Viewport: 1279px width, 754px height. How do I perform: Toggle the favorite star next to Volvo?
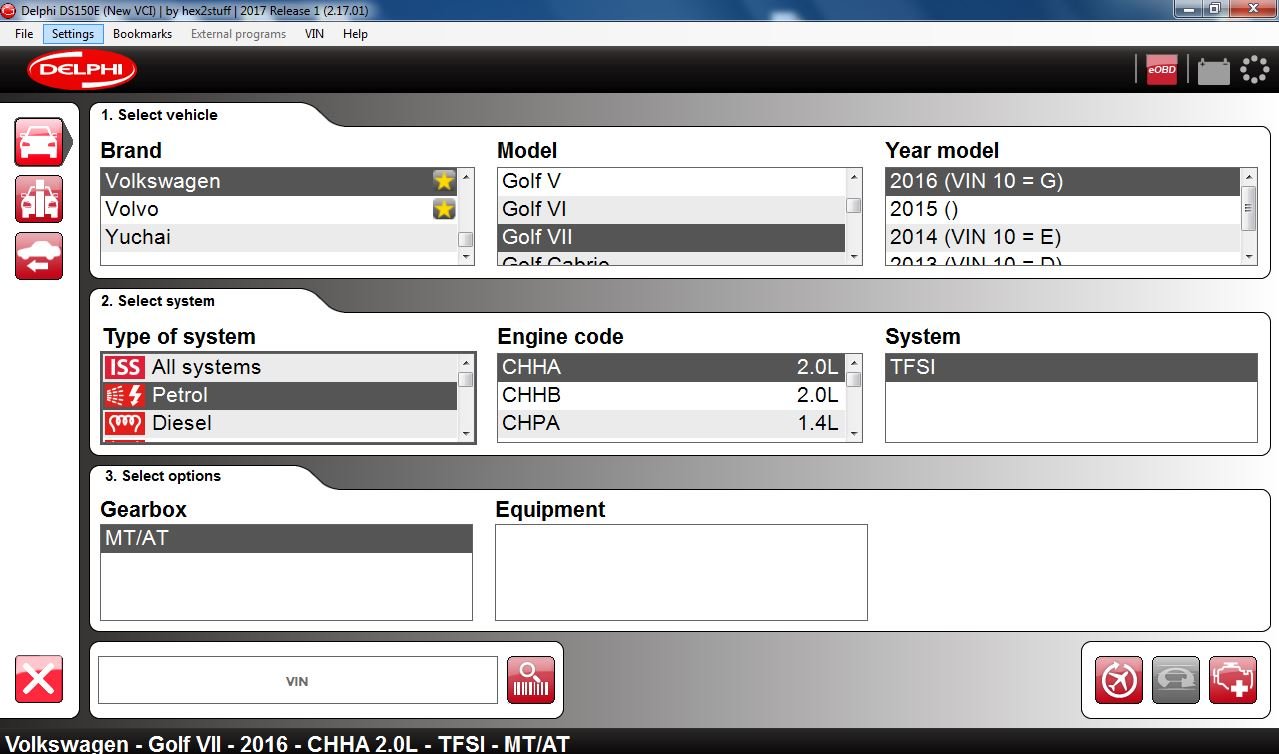pyautogui.click(x=444, y=209)
